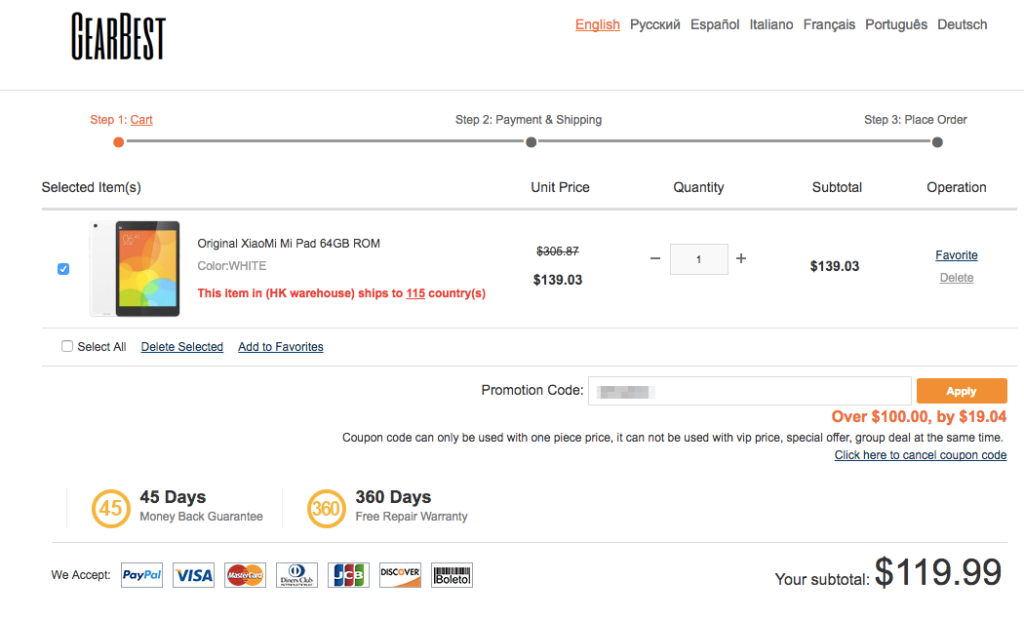Click the PayPal payment icon
This screenshot has width=1024, height=618.
142,575
